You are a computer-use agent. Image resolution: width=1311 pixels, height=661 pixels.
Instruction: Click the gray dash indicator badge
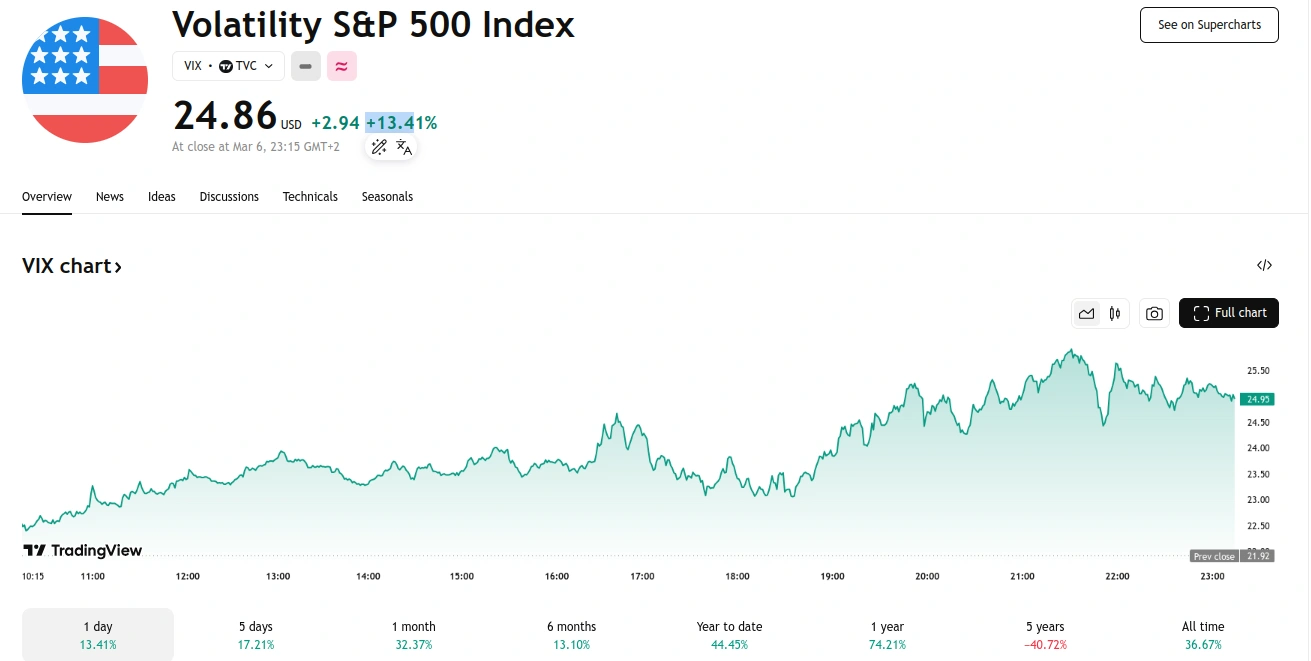tap(305, 66)
